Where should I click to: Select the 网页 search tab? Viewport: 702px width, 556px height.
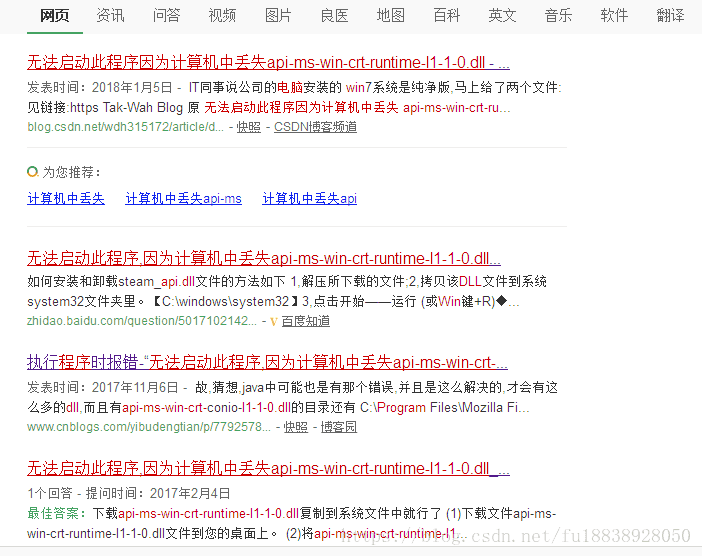click(x=55, y=16)
